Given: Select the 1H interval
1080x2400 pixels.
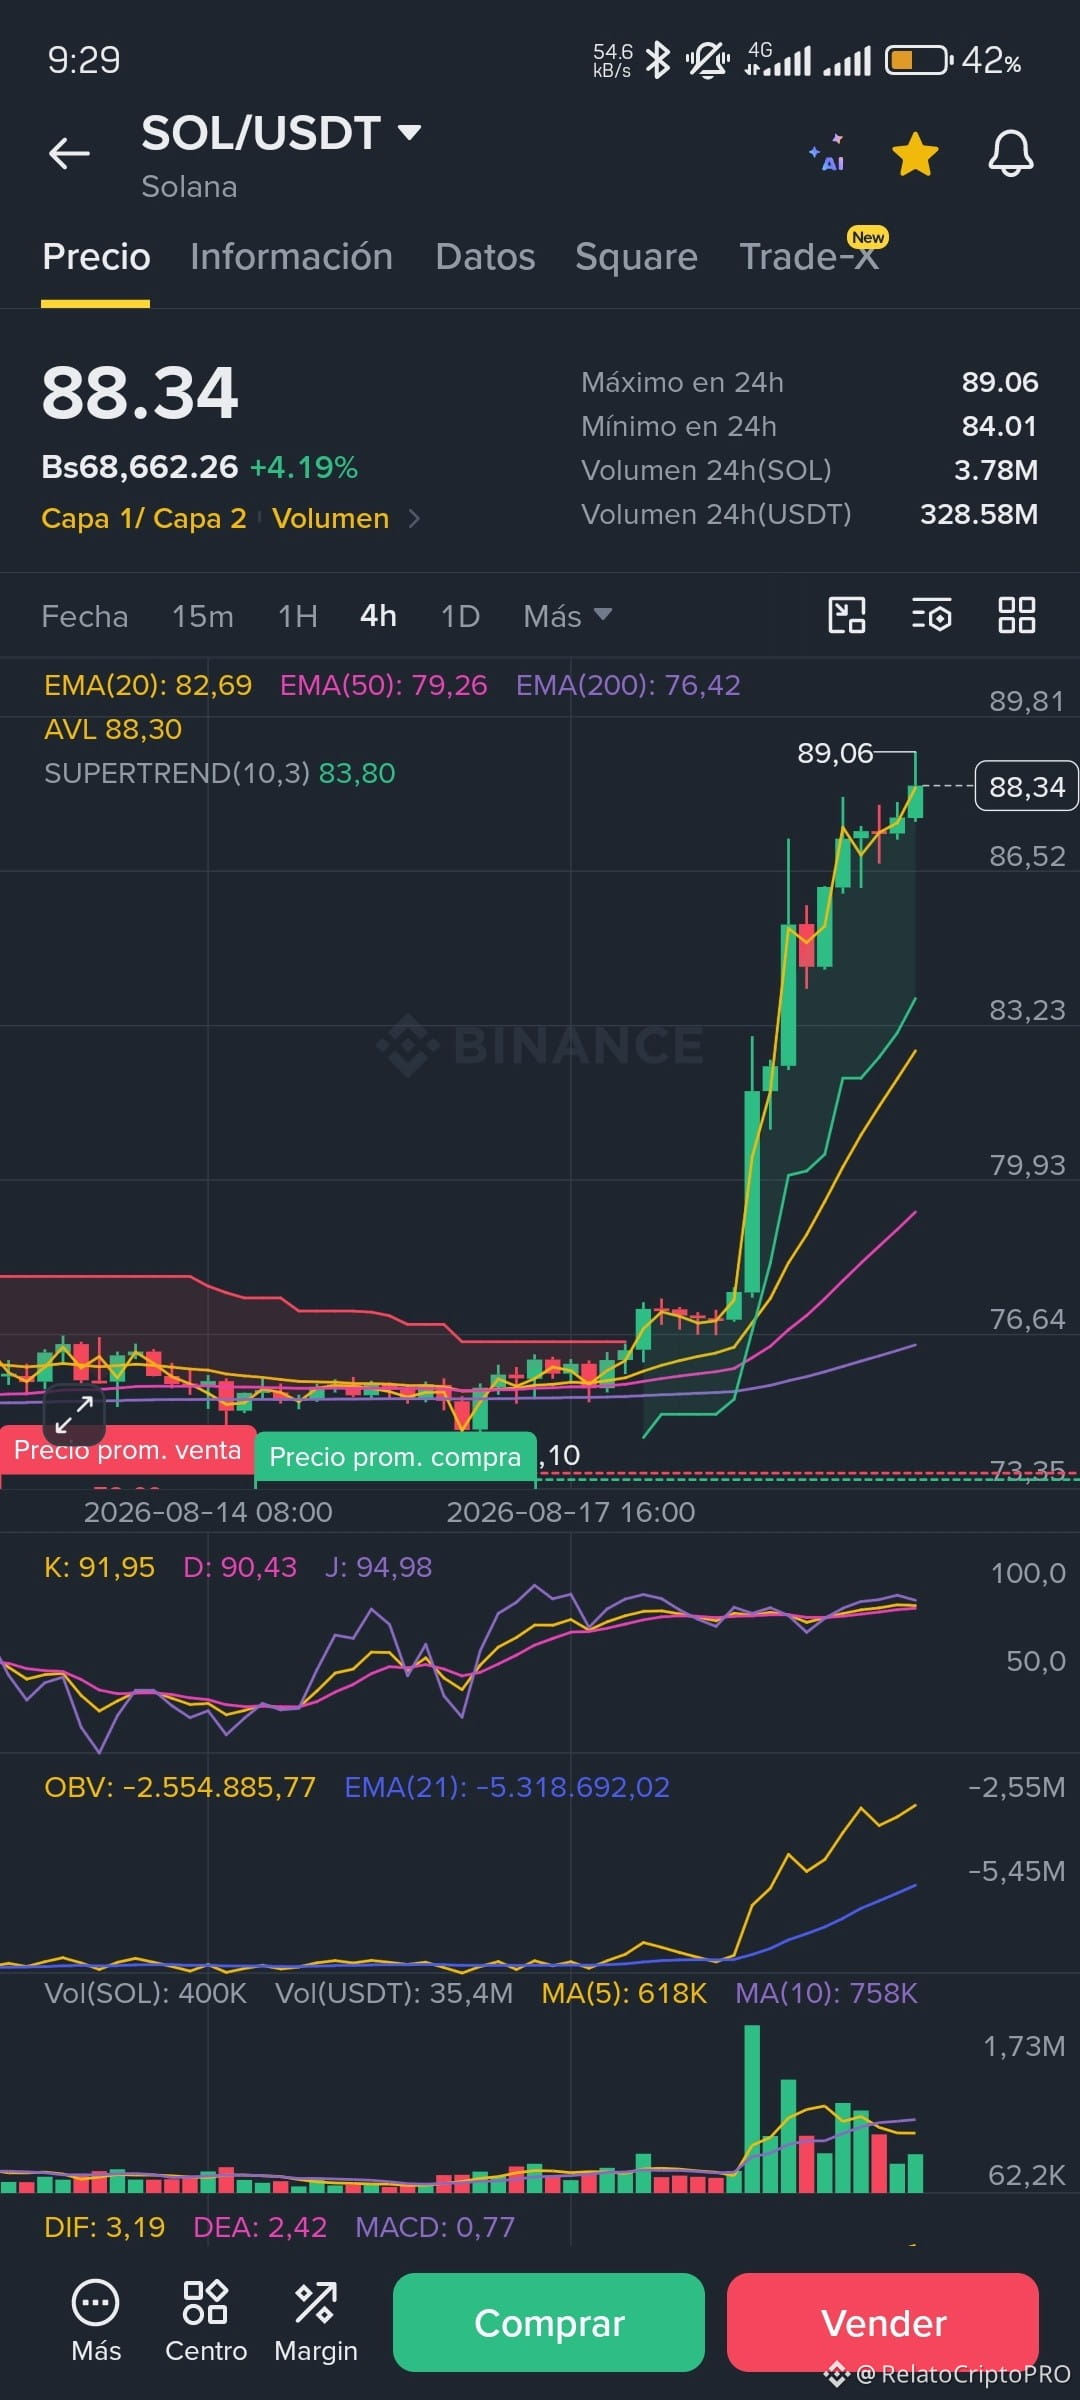Looking at the screenshot, I should pos(298,616).
